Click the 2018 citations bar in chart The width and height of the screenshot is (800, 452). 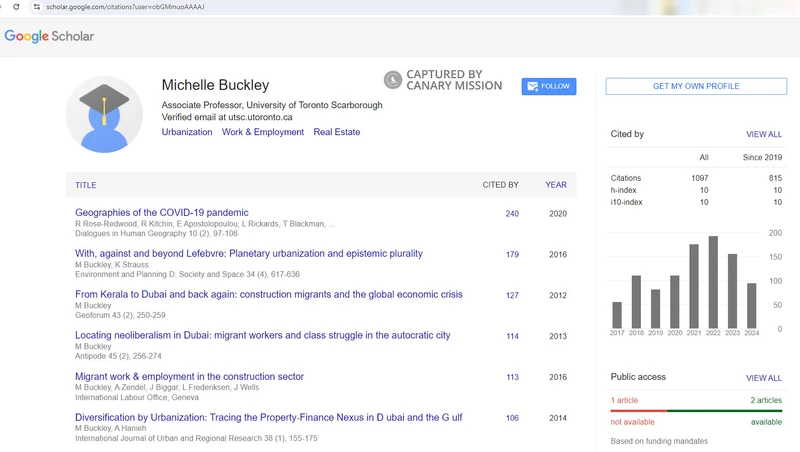(x=636, y=302)
